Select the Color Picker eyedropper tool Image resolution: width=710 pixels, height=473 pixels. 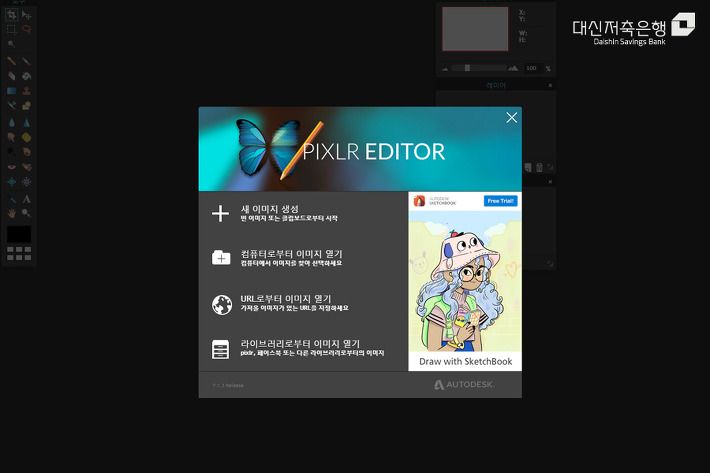[11, 199]
